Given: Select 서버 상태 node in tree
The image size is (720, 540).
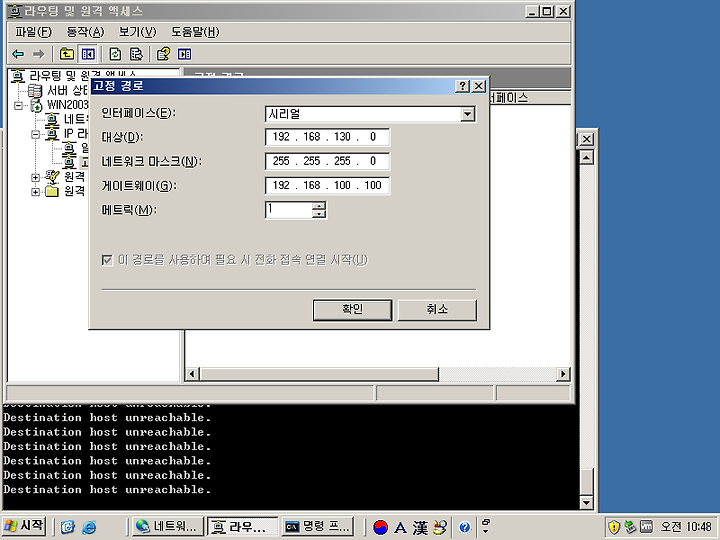Looking at the screenshot, I should (x=68, y=90).
